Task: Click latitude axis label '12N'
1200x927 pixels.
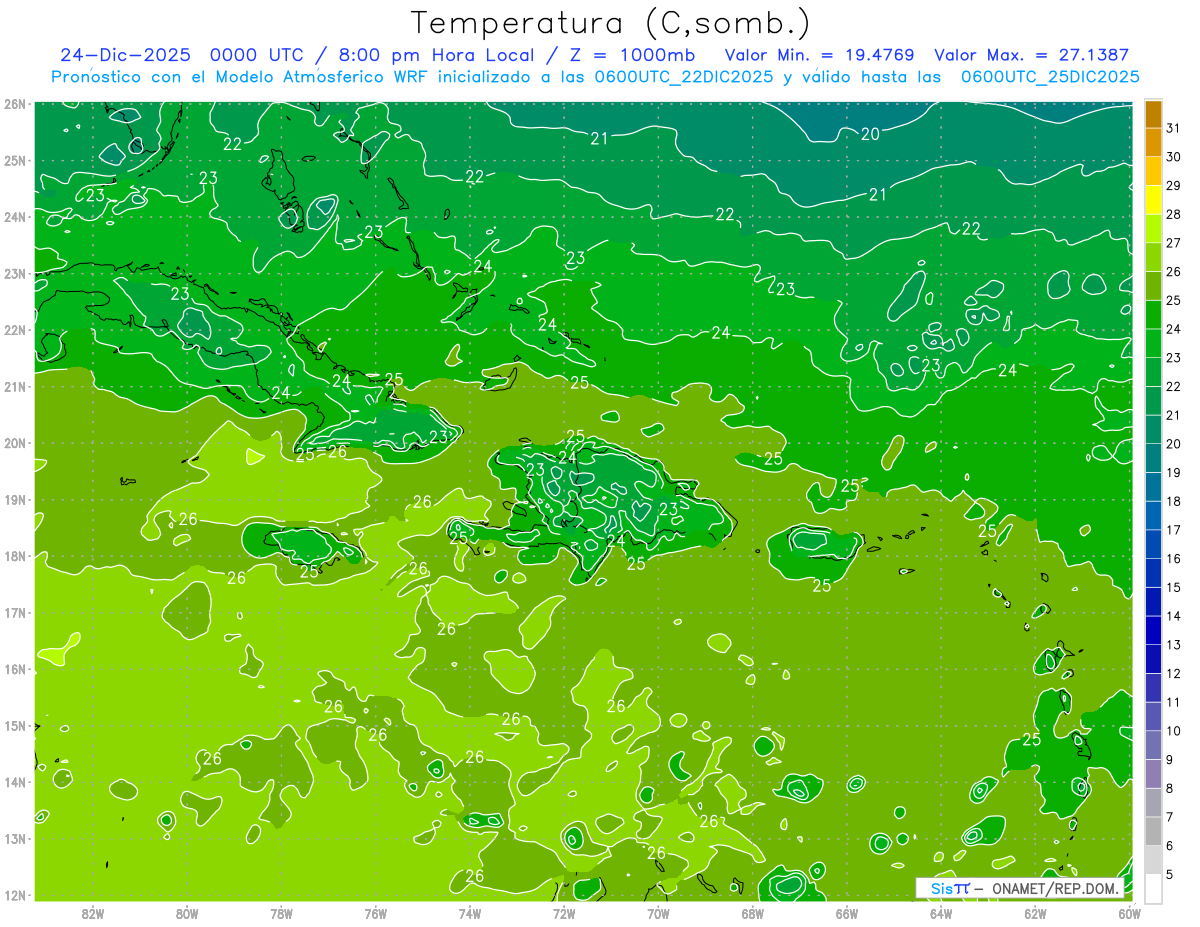Action: 15,895
